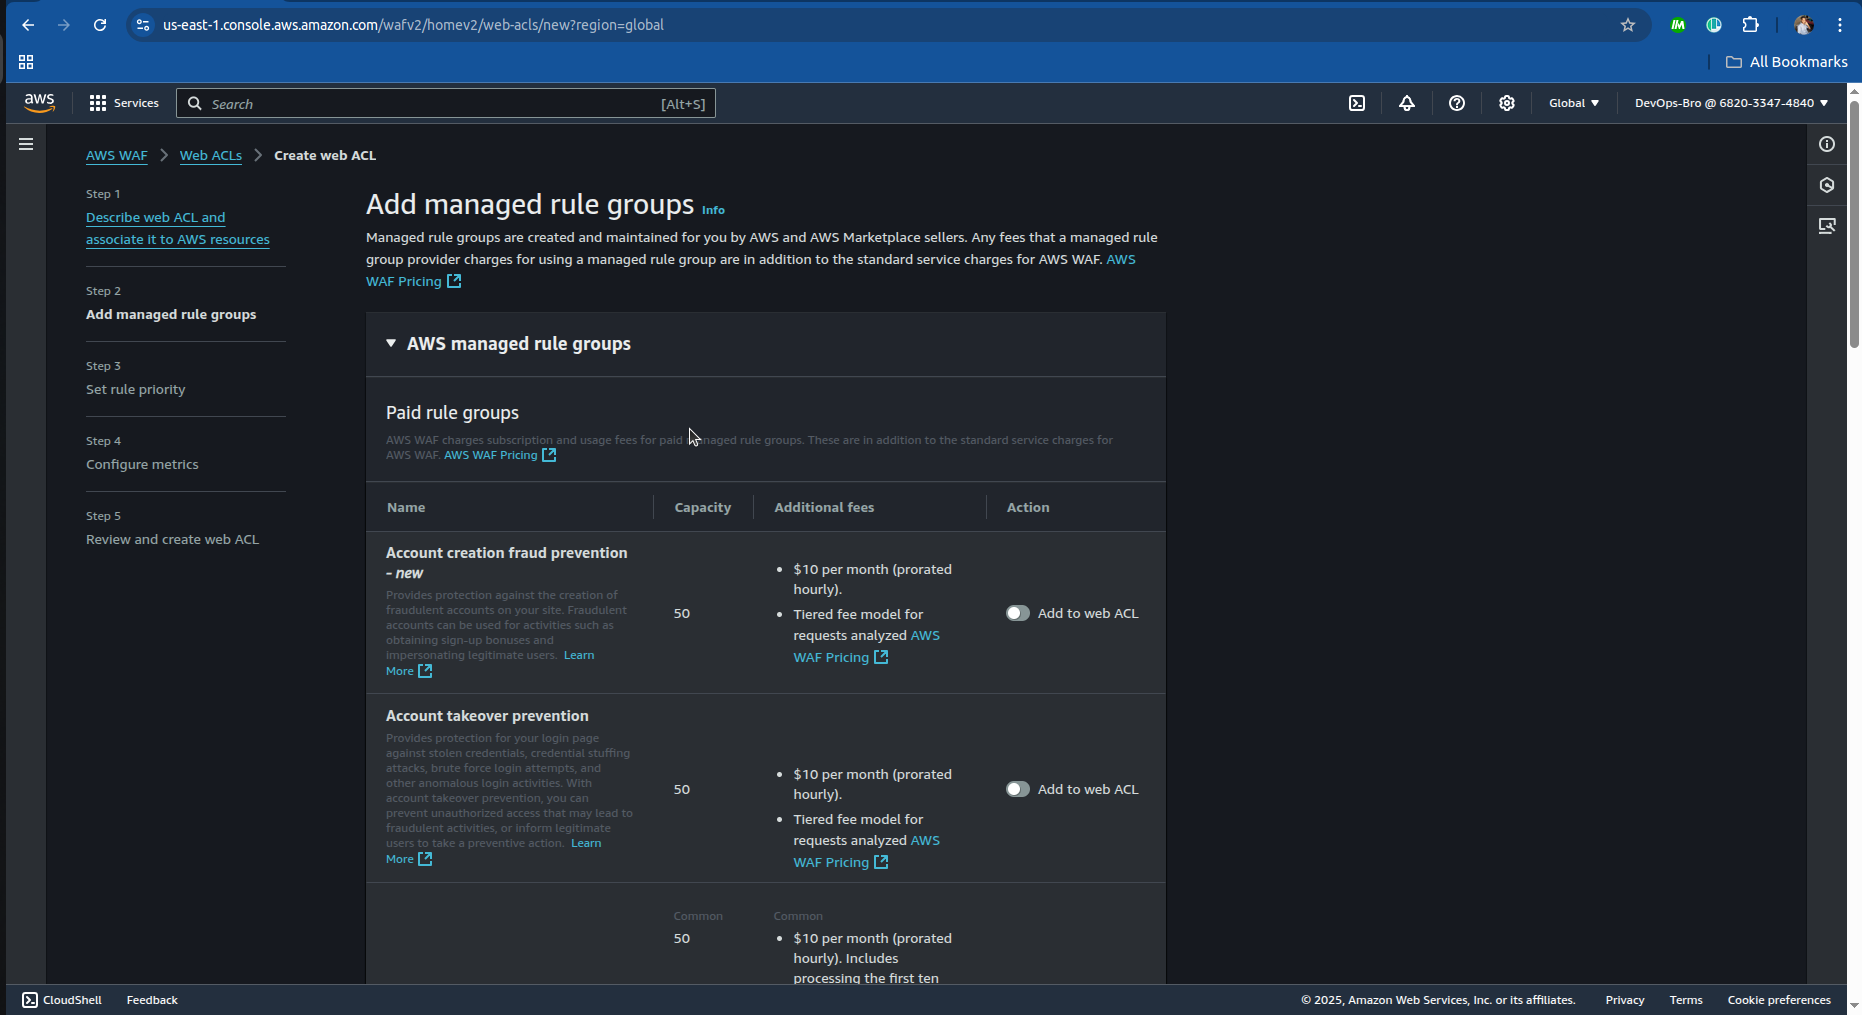Enable Account takeover prevention toggle
Image resolution: width=1862 pixels, height=1015 pixels.
pos(1018,789)
